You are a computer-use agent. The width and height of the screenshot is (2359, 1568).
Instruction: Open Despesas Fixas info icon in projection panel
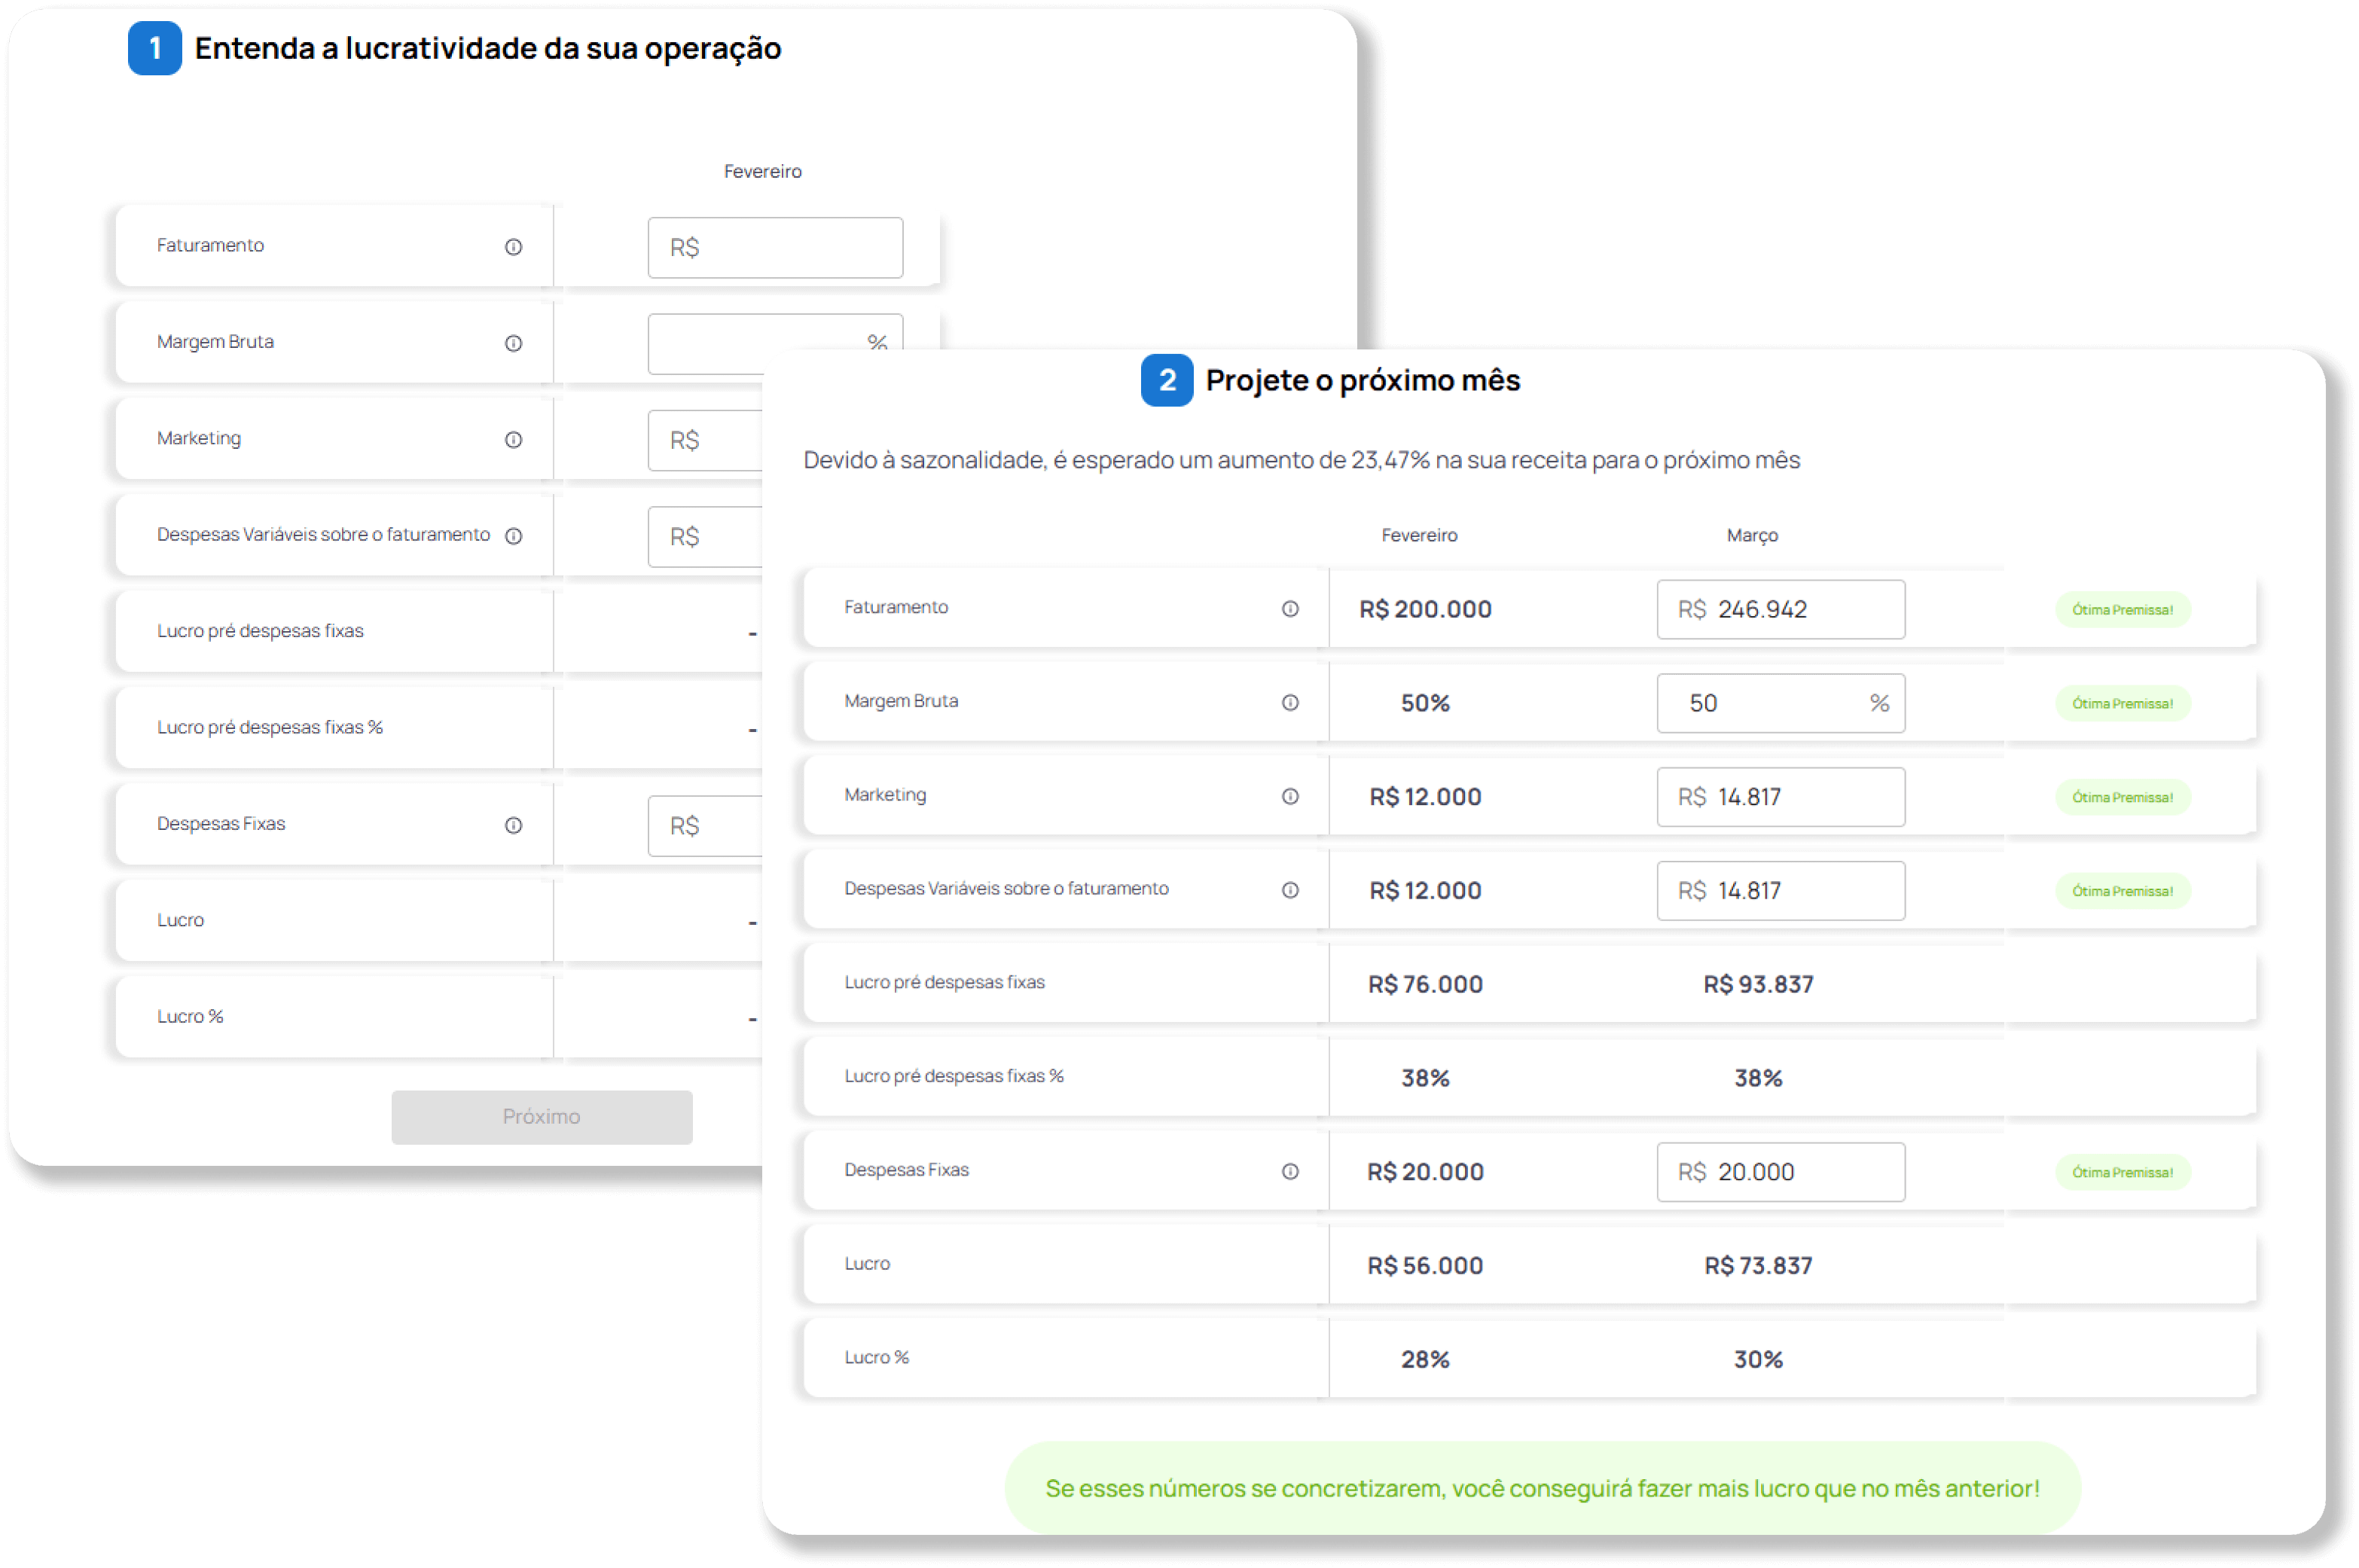[x=1290, y=1172]
